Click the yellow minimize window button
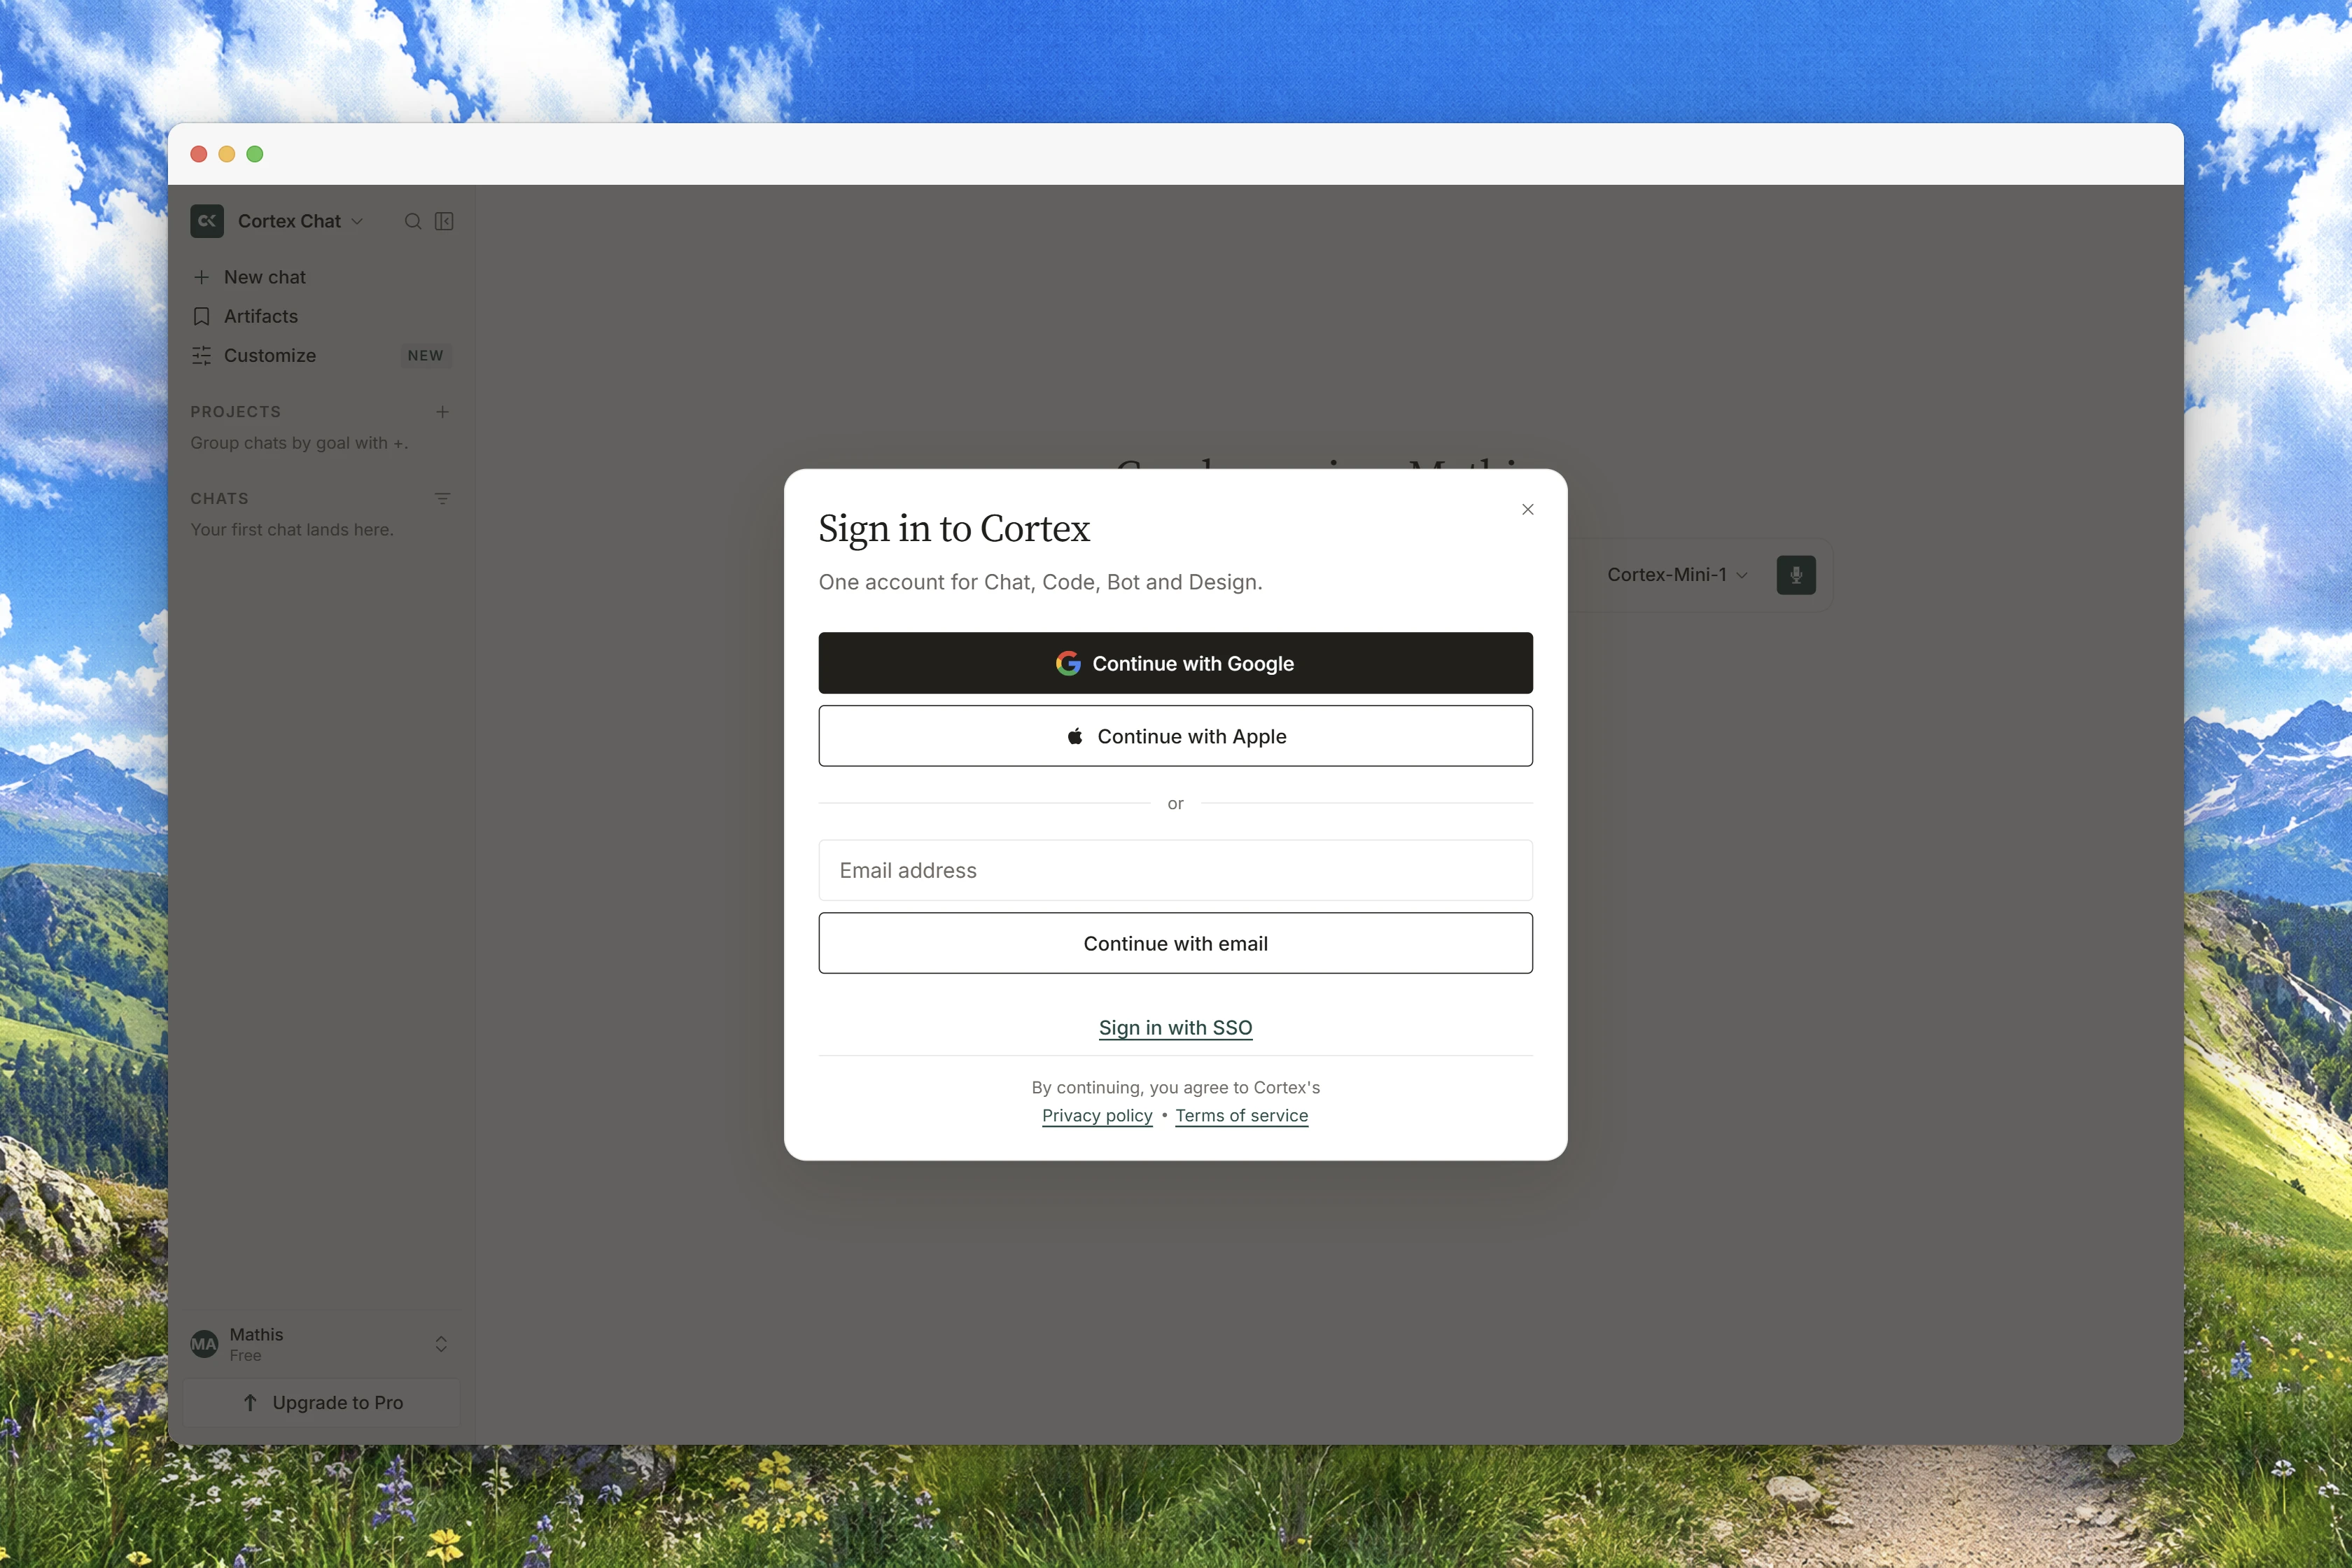Image resolution: width=2352 pixels, height=1568 pixels. 227,154
